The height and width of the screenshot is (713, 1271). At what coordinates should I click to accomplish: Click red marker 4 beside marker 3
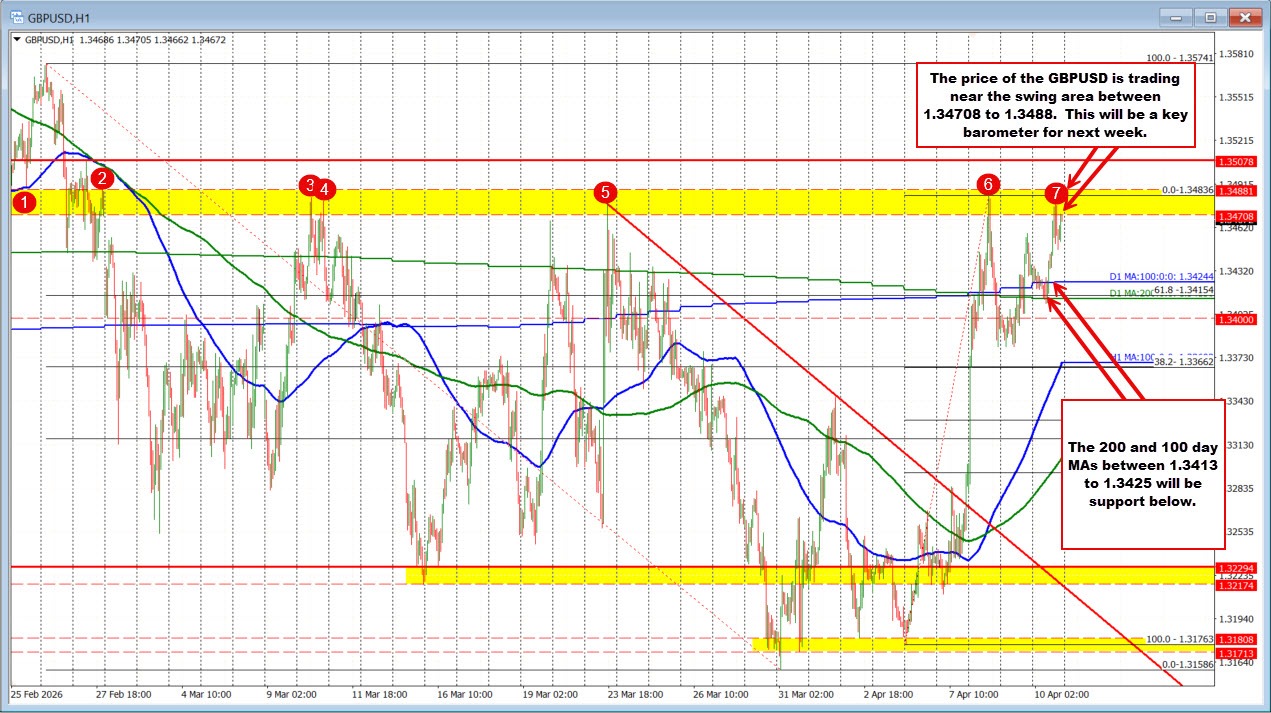pyautogui.click(x=325, y=189)
